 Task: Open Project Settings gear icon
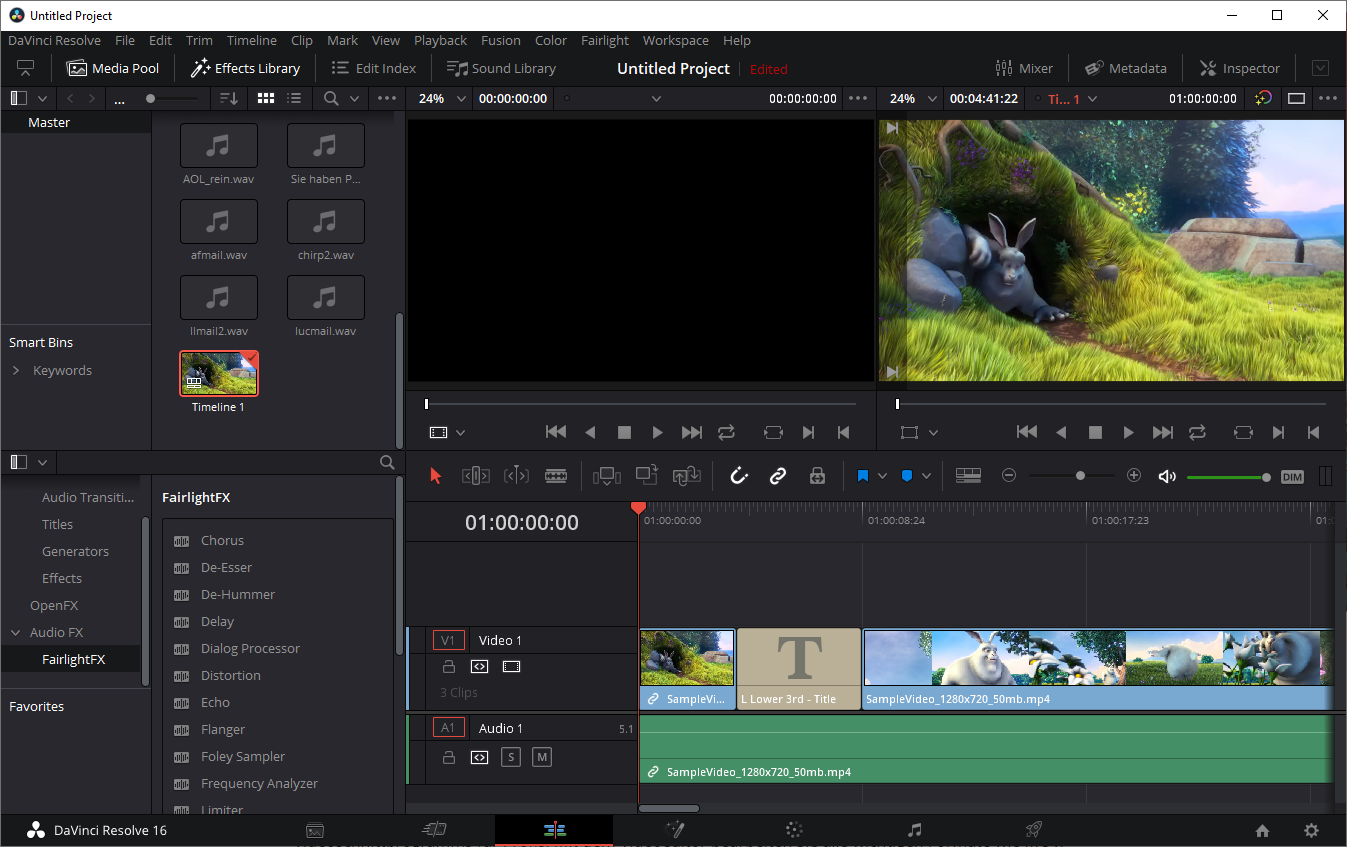[x=1311, y=830]
